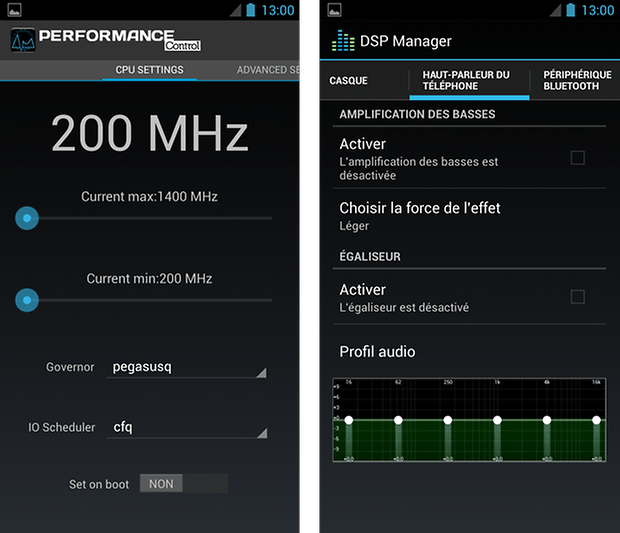The width and height of the screenshot is (620, 533).
Task: Open Choisir la force de l'effet setting
Action: pos(469,216)
